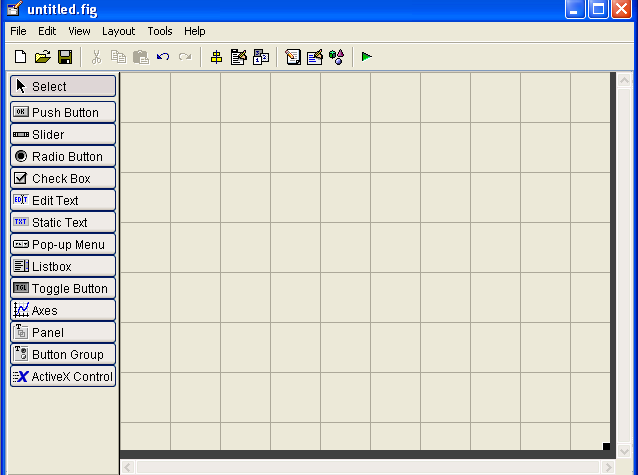Open the File menu
Screen dimensions: 638x475
point(18,31)
